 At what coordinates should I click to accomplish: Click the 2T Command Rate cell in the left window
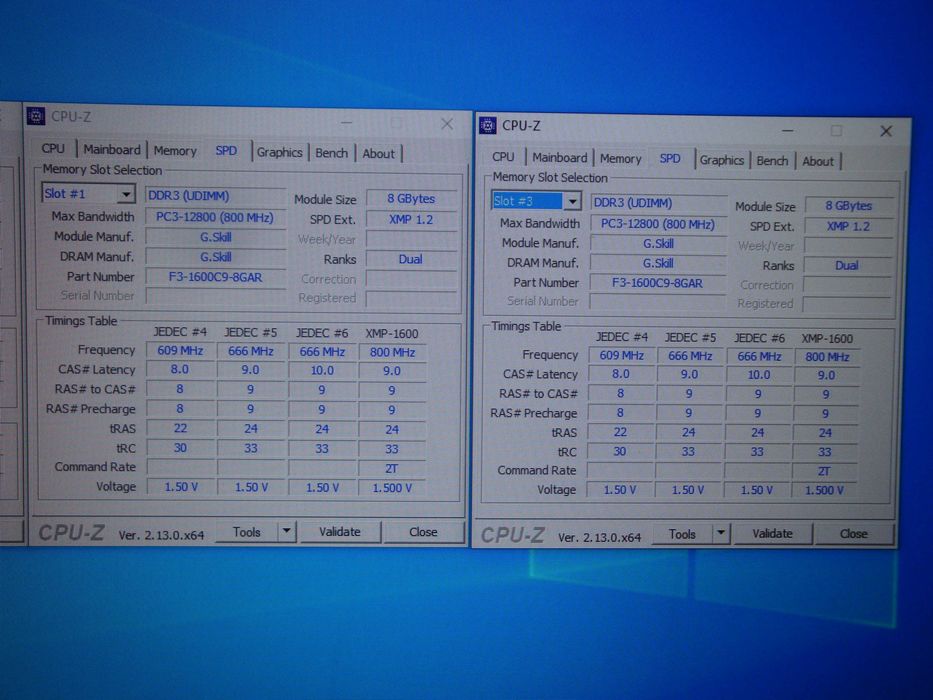(x=392, y=468)
